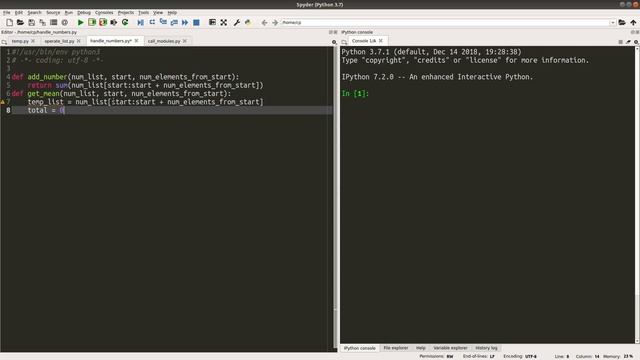The image size is (640, 360).
Task: Open the IPython console options gear
Action: pos(636,42)
